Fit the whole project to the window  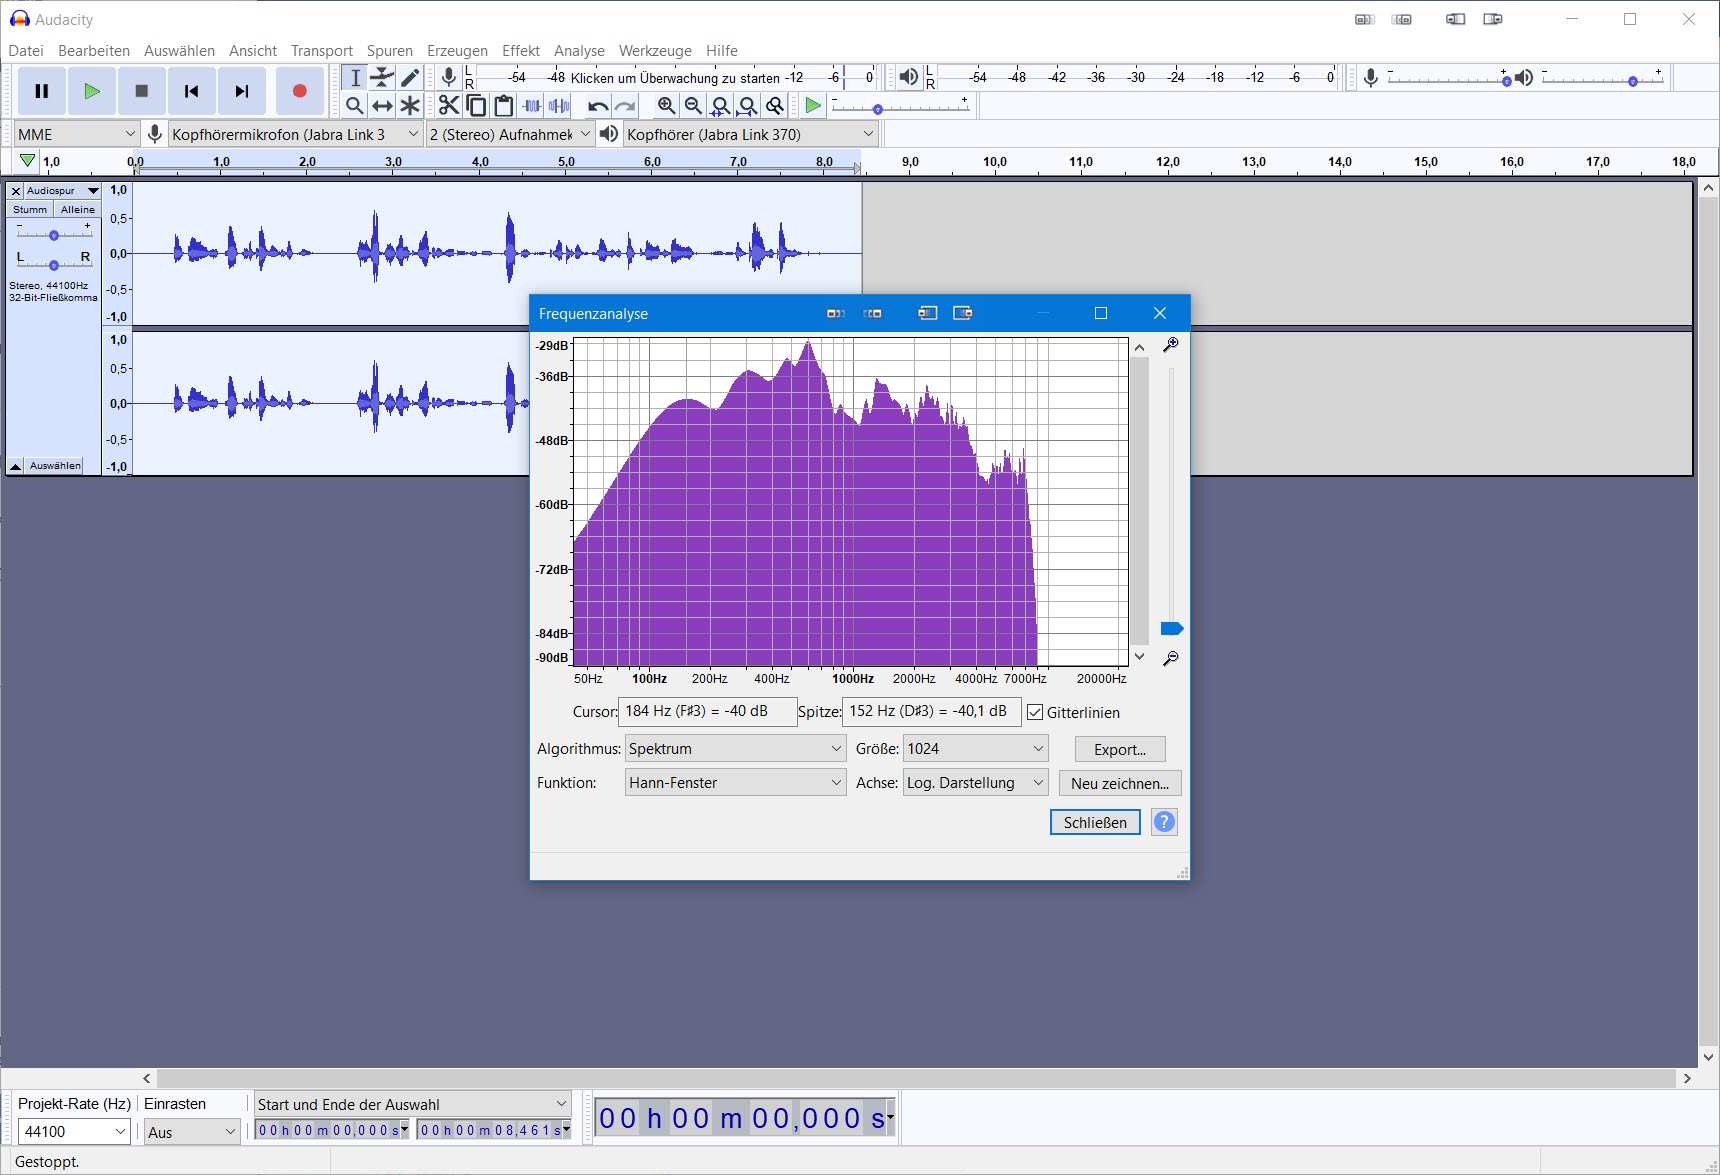click(x=747, y=105)
